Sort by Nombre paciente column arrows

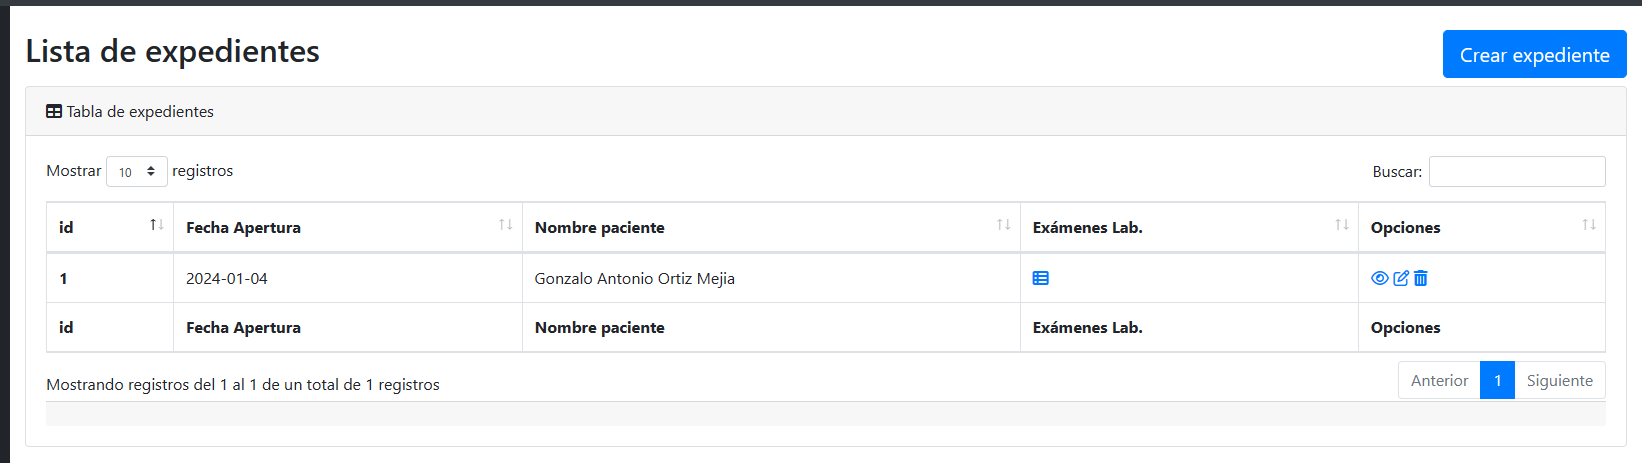pyautogui.click(x=1004, y=225)
